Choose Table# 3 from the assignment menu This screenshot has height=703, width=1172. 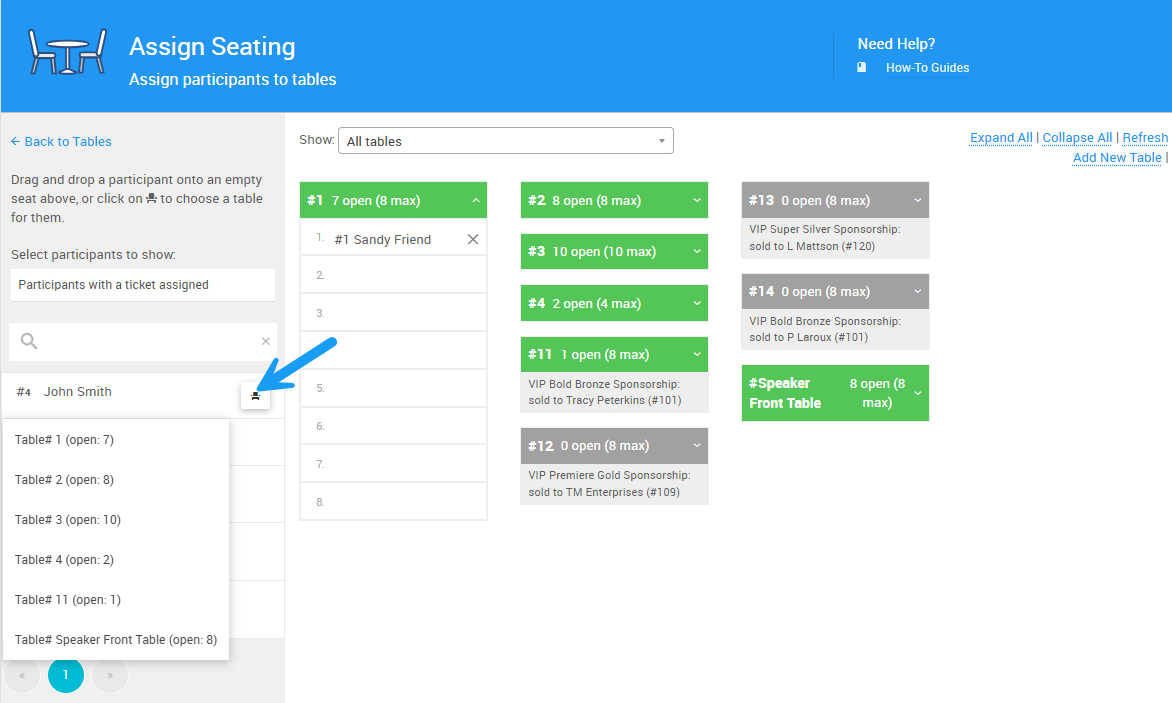coord(68,520)
